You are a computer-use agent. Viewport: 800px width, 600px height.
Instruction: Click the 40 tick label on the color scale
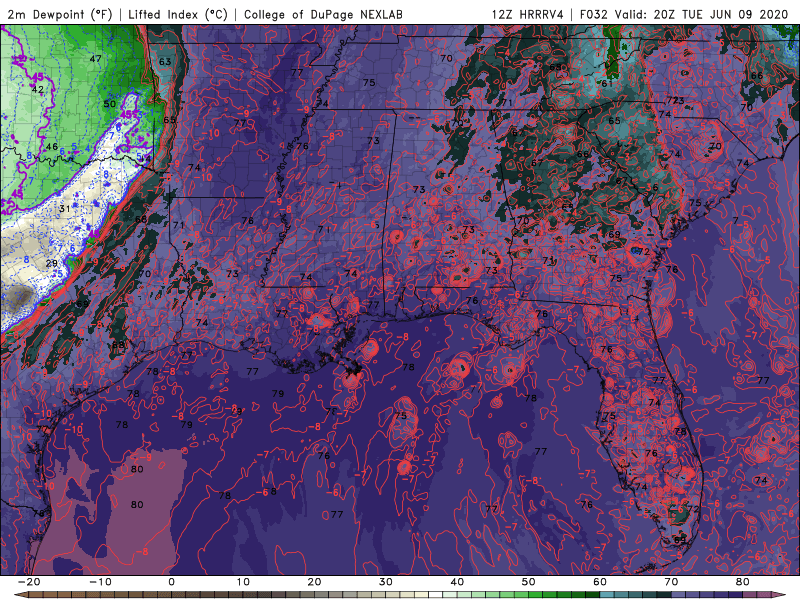[x=457, y=582]
